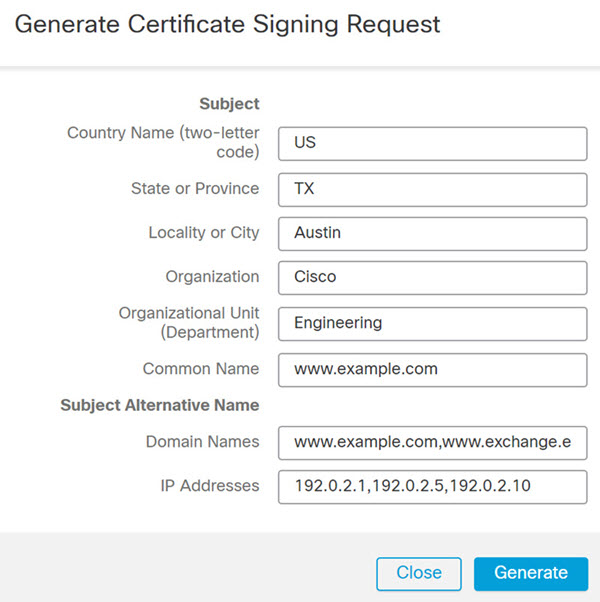This screenshot has width=600, height=602.
Task: Click the "Subject Alternative Name" section heading
Action: [159, 405]
